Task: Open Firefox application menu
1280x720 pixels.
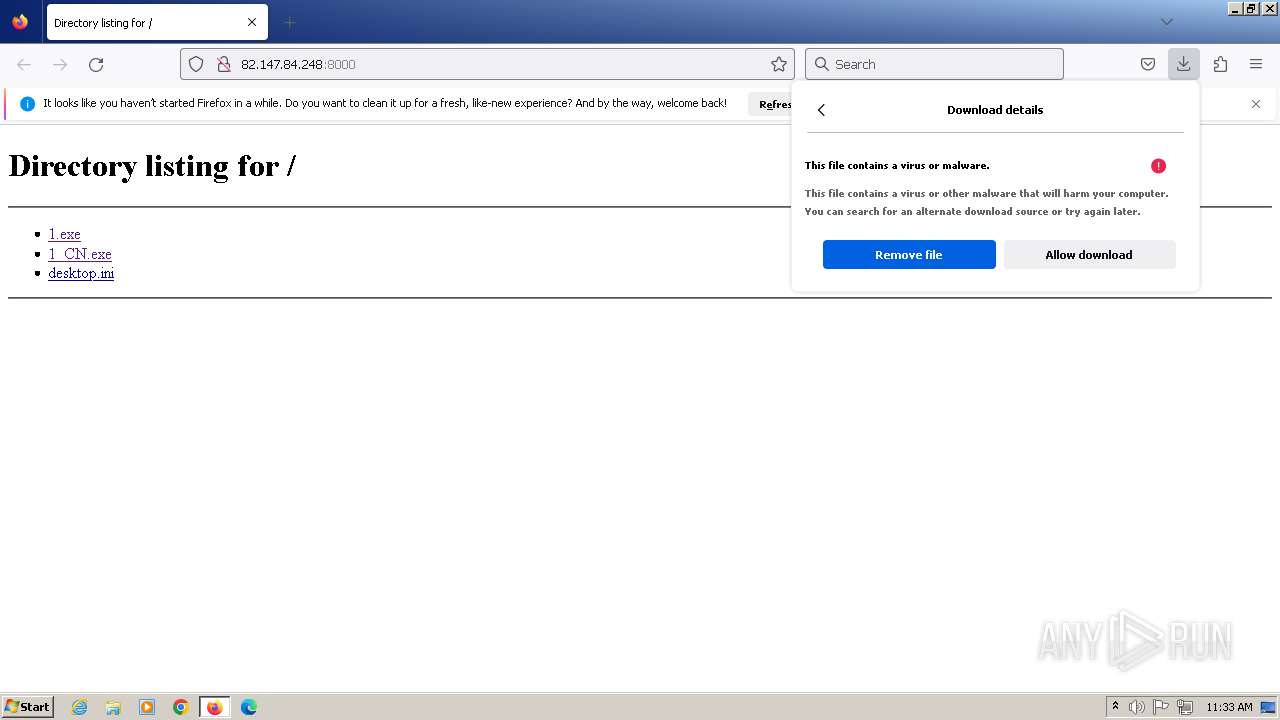Action: (x=1256, y=64)
